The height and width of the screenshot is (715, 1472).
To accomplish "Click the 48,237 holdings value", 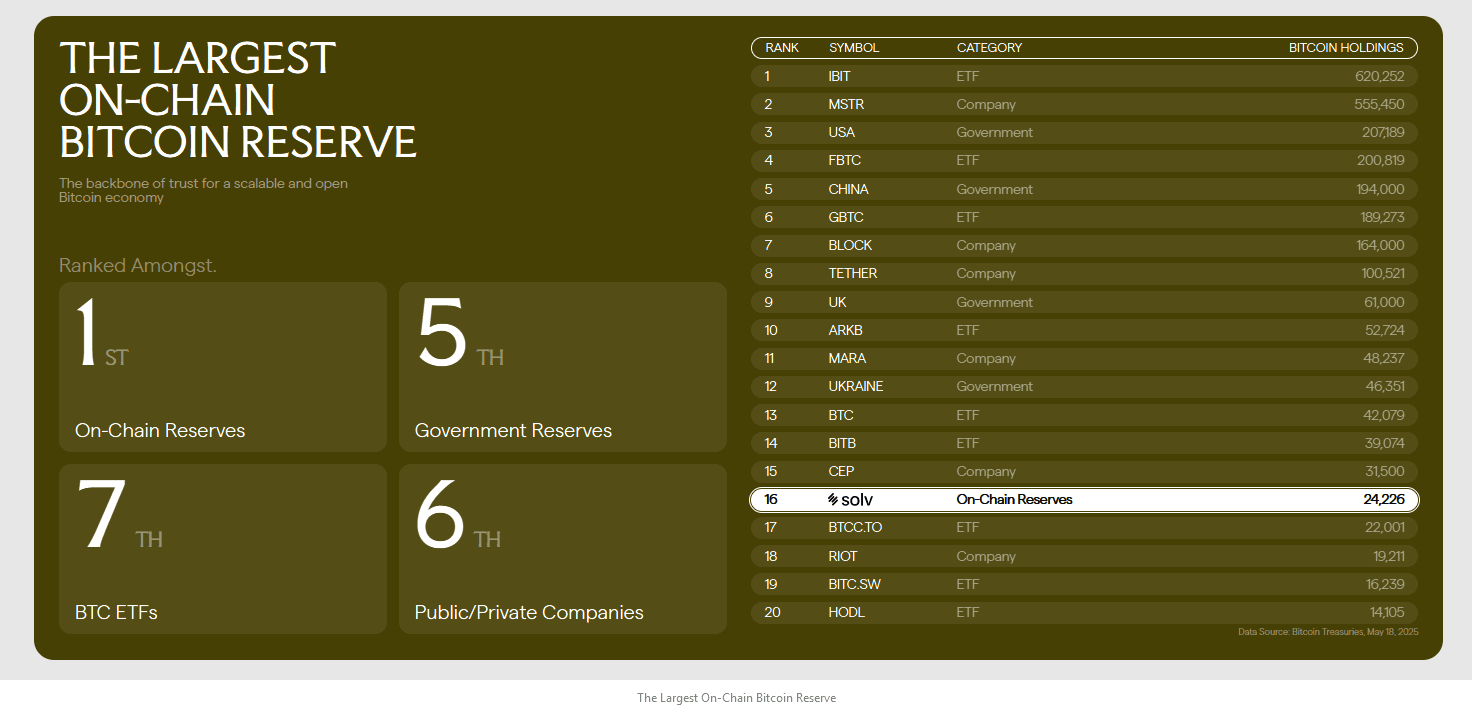I will (x=1385, y=358).
